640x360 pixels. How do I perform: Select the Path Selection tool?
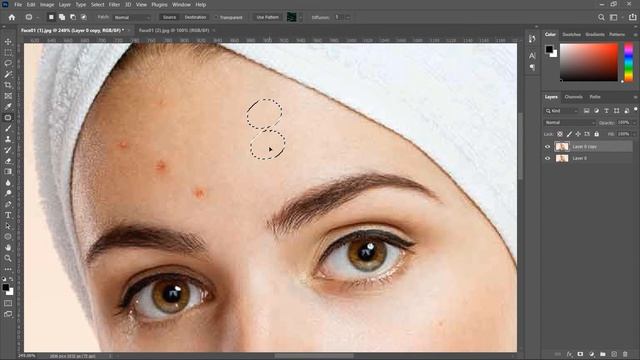click(x=8, y=226)
